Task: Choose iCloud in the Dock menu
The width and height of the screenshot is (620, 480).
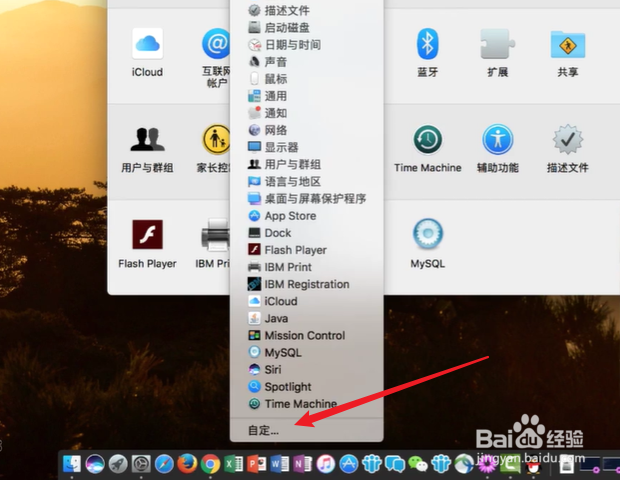Action: 306,301
